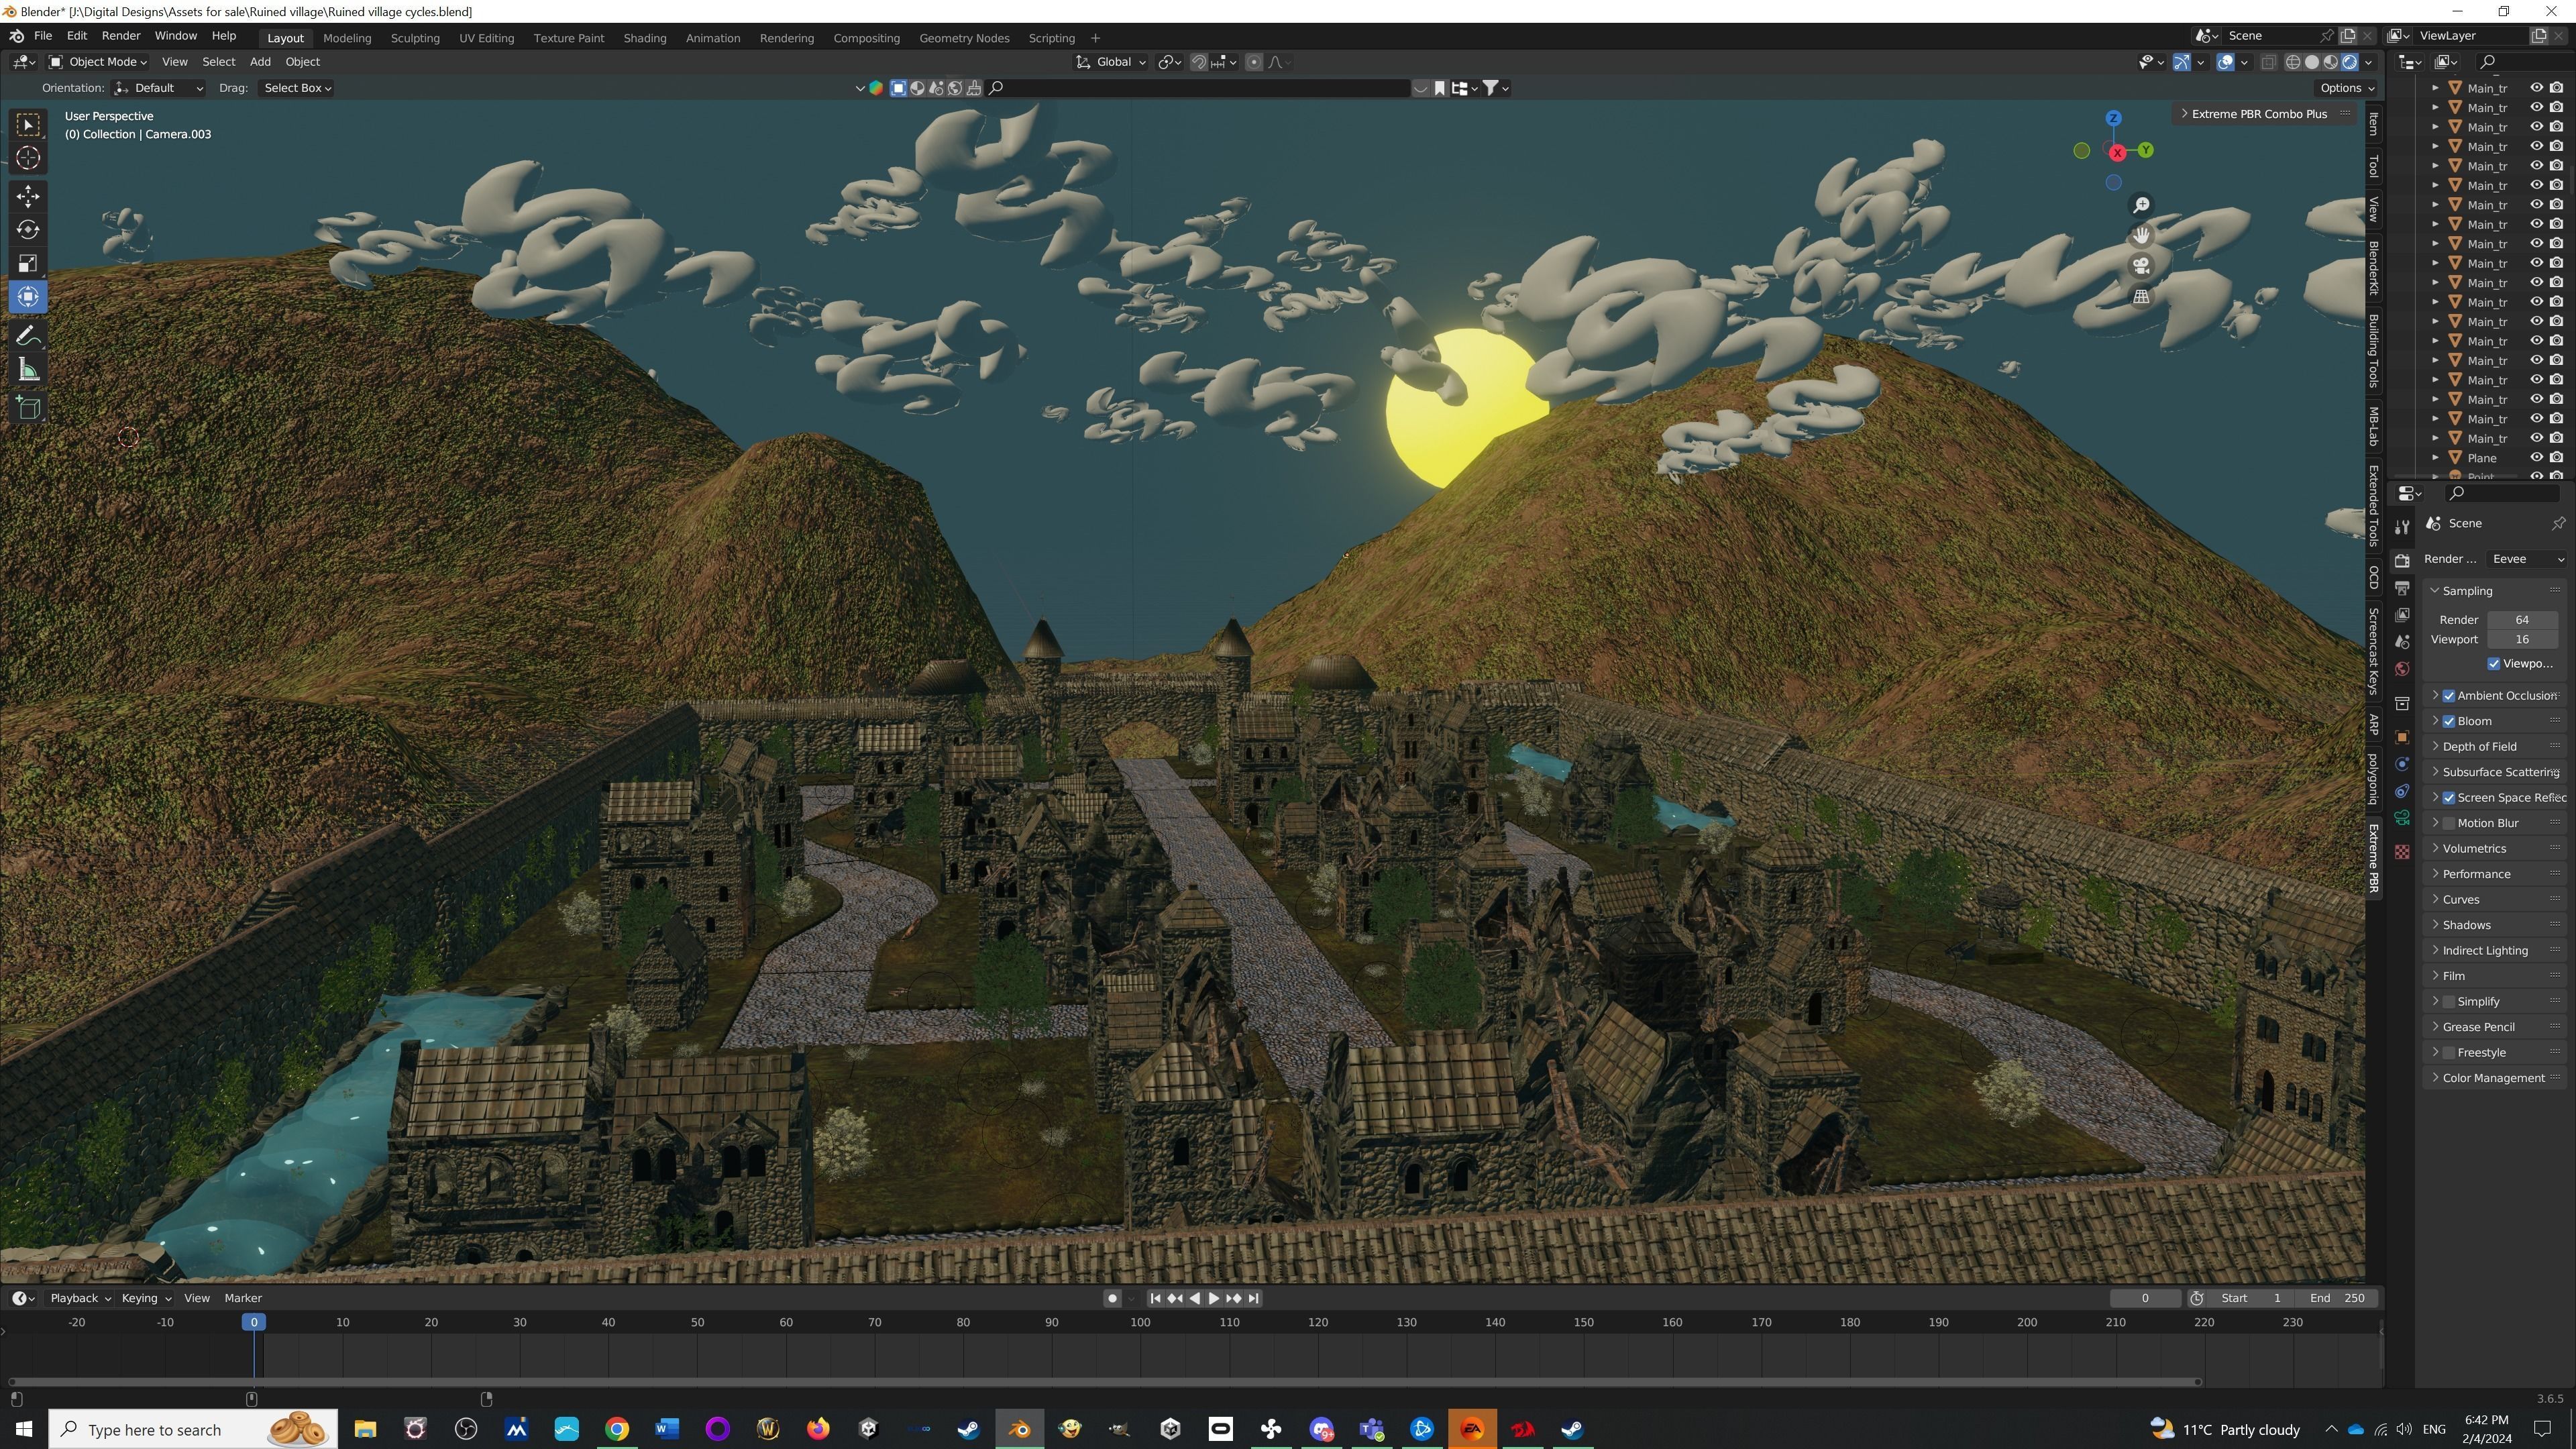
Task: Enable the Freestyle checkbox
Action: 2449,1053
